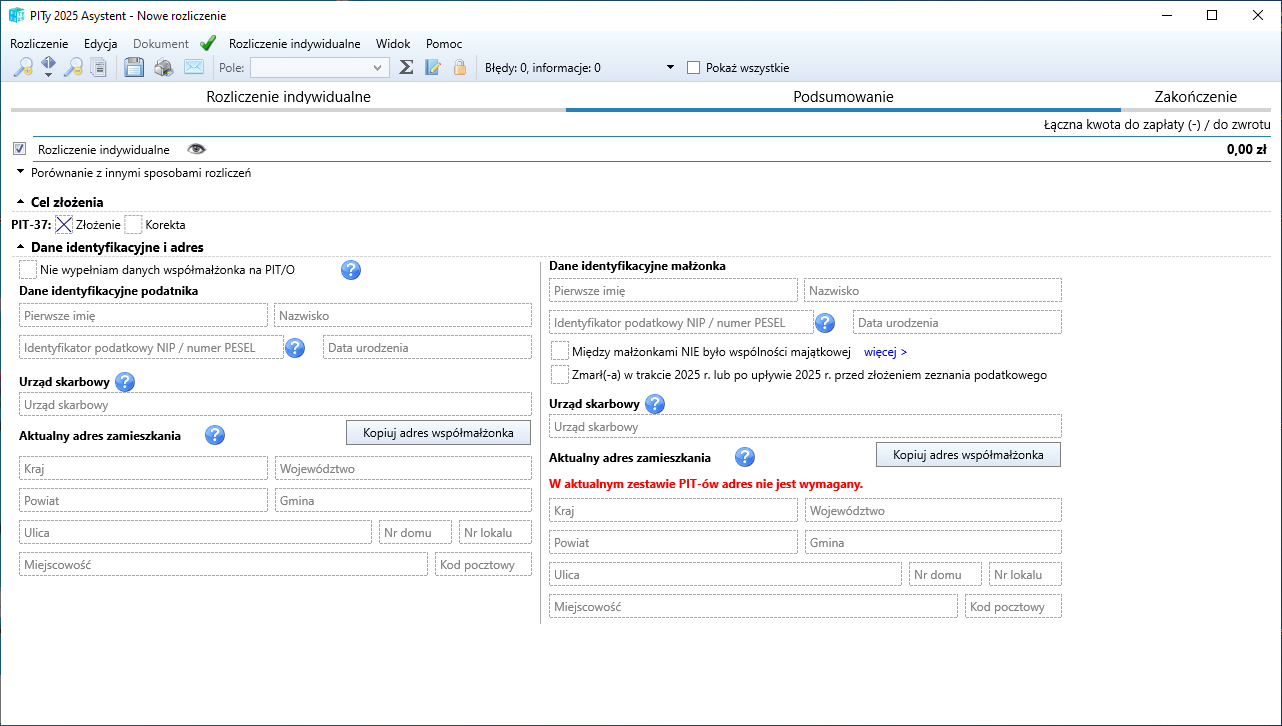The height and width of the screenshot is (726, 1282).
Task: Toggle the eye icon next to Rozliczenie indywidualne
Action: tap(197, 149)
